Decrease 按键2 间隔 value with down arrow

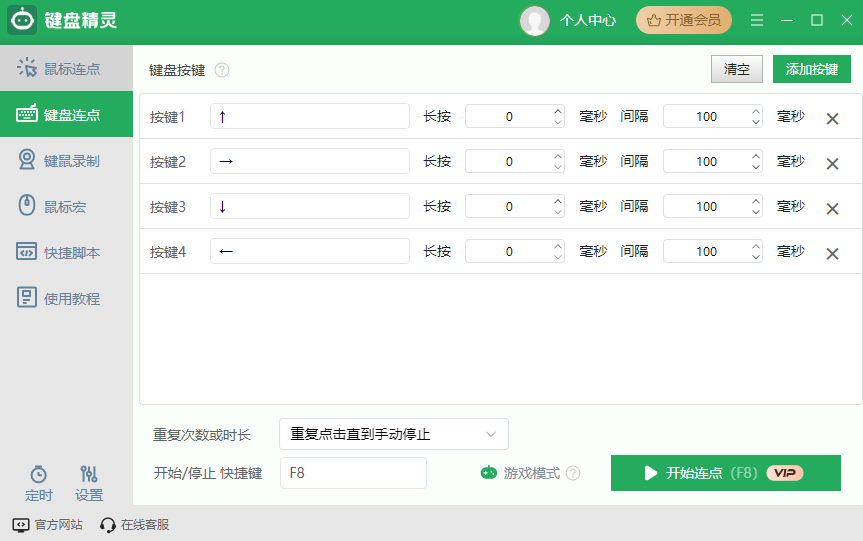756,167
